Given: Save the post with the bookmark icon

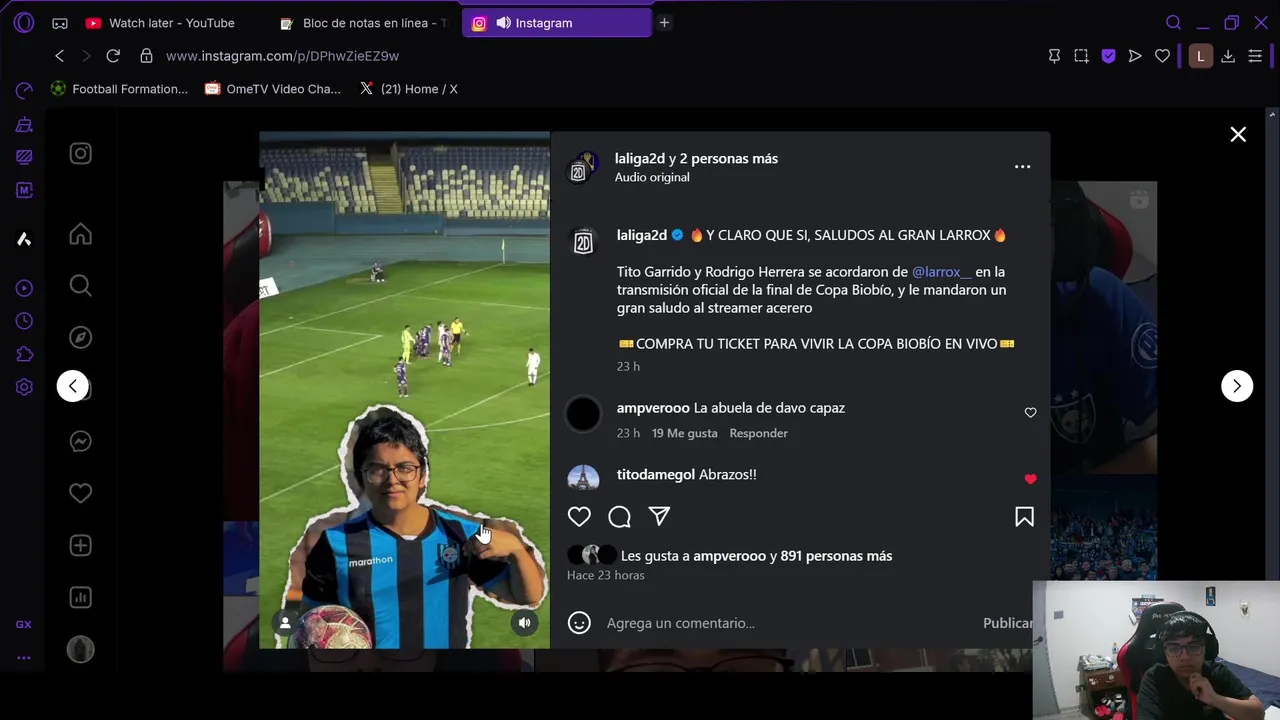Looking at the screenshot, I should (x=1024, y=517).
